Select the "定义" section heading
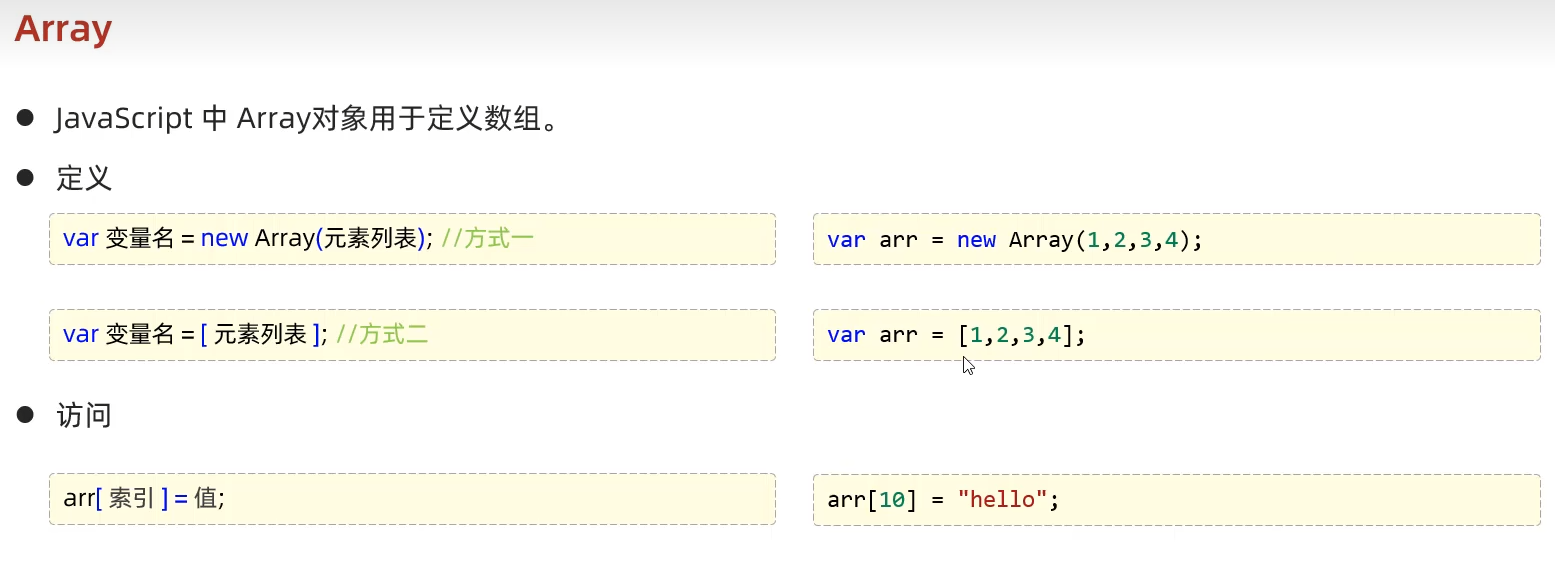The width and height of the screenshot is (1555, 581). (x=84, y=179)
